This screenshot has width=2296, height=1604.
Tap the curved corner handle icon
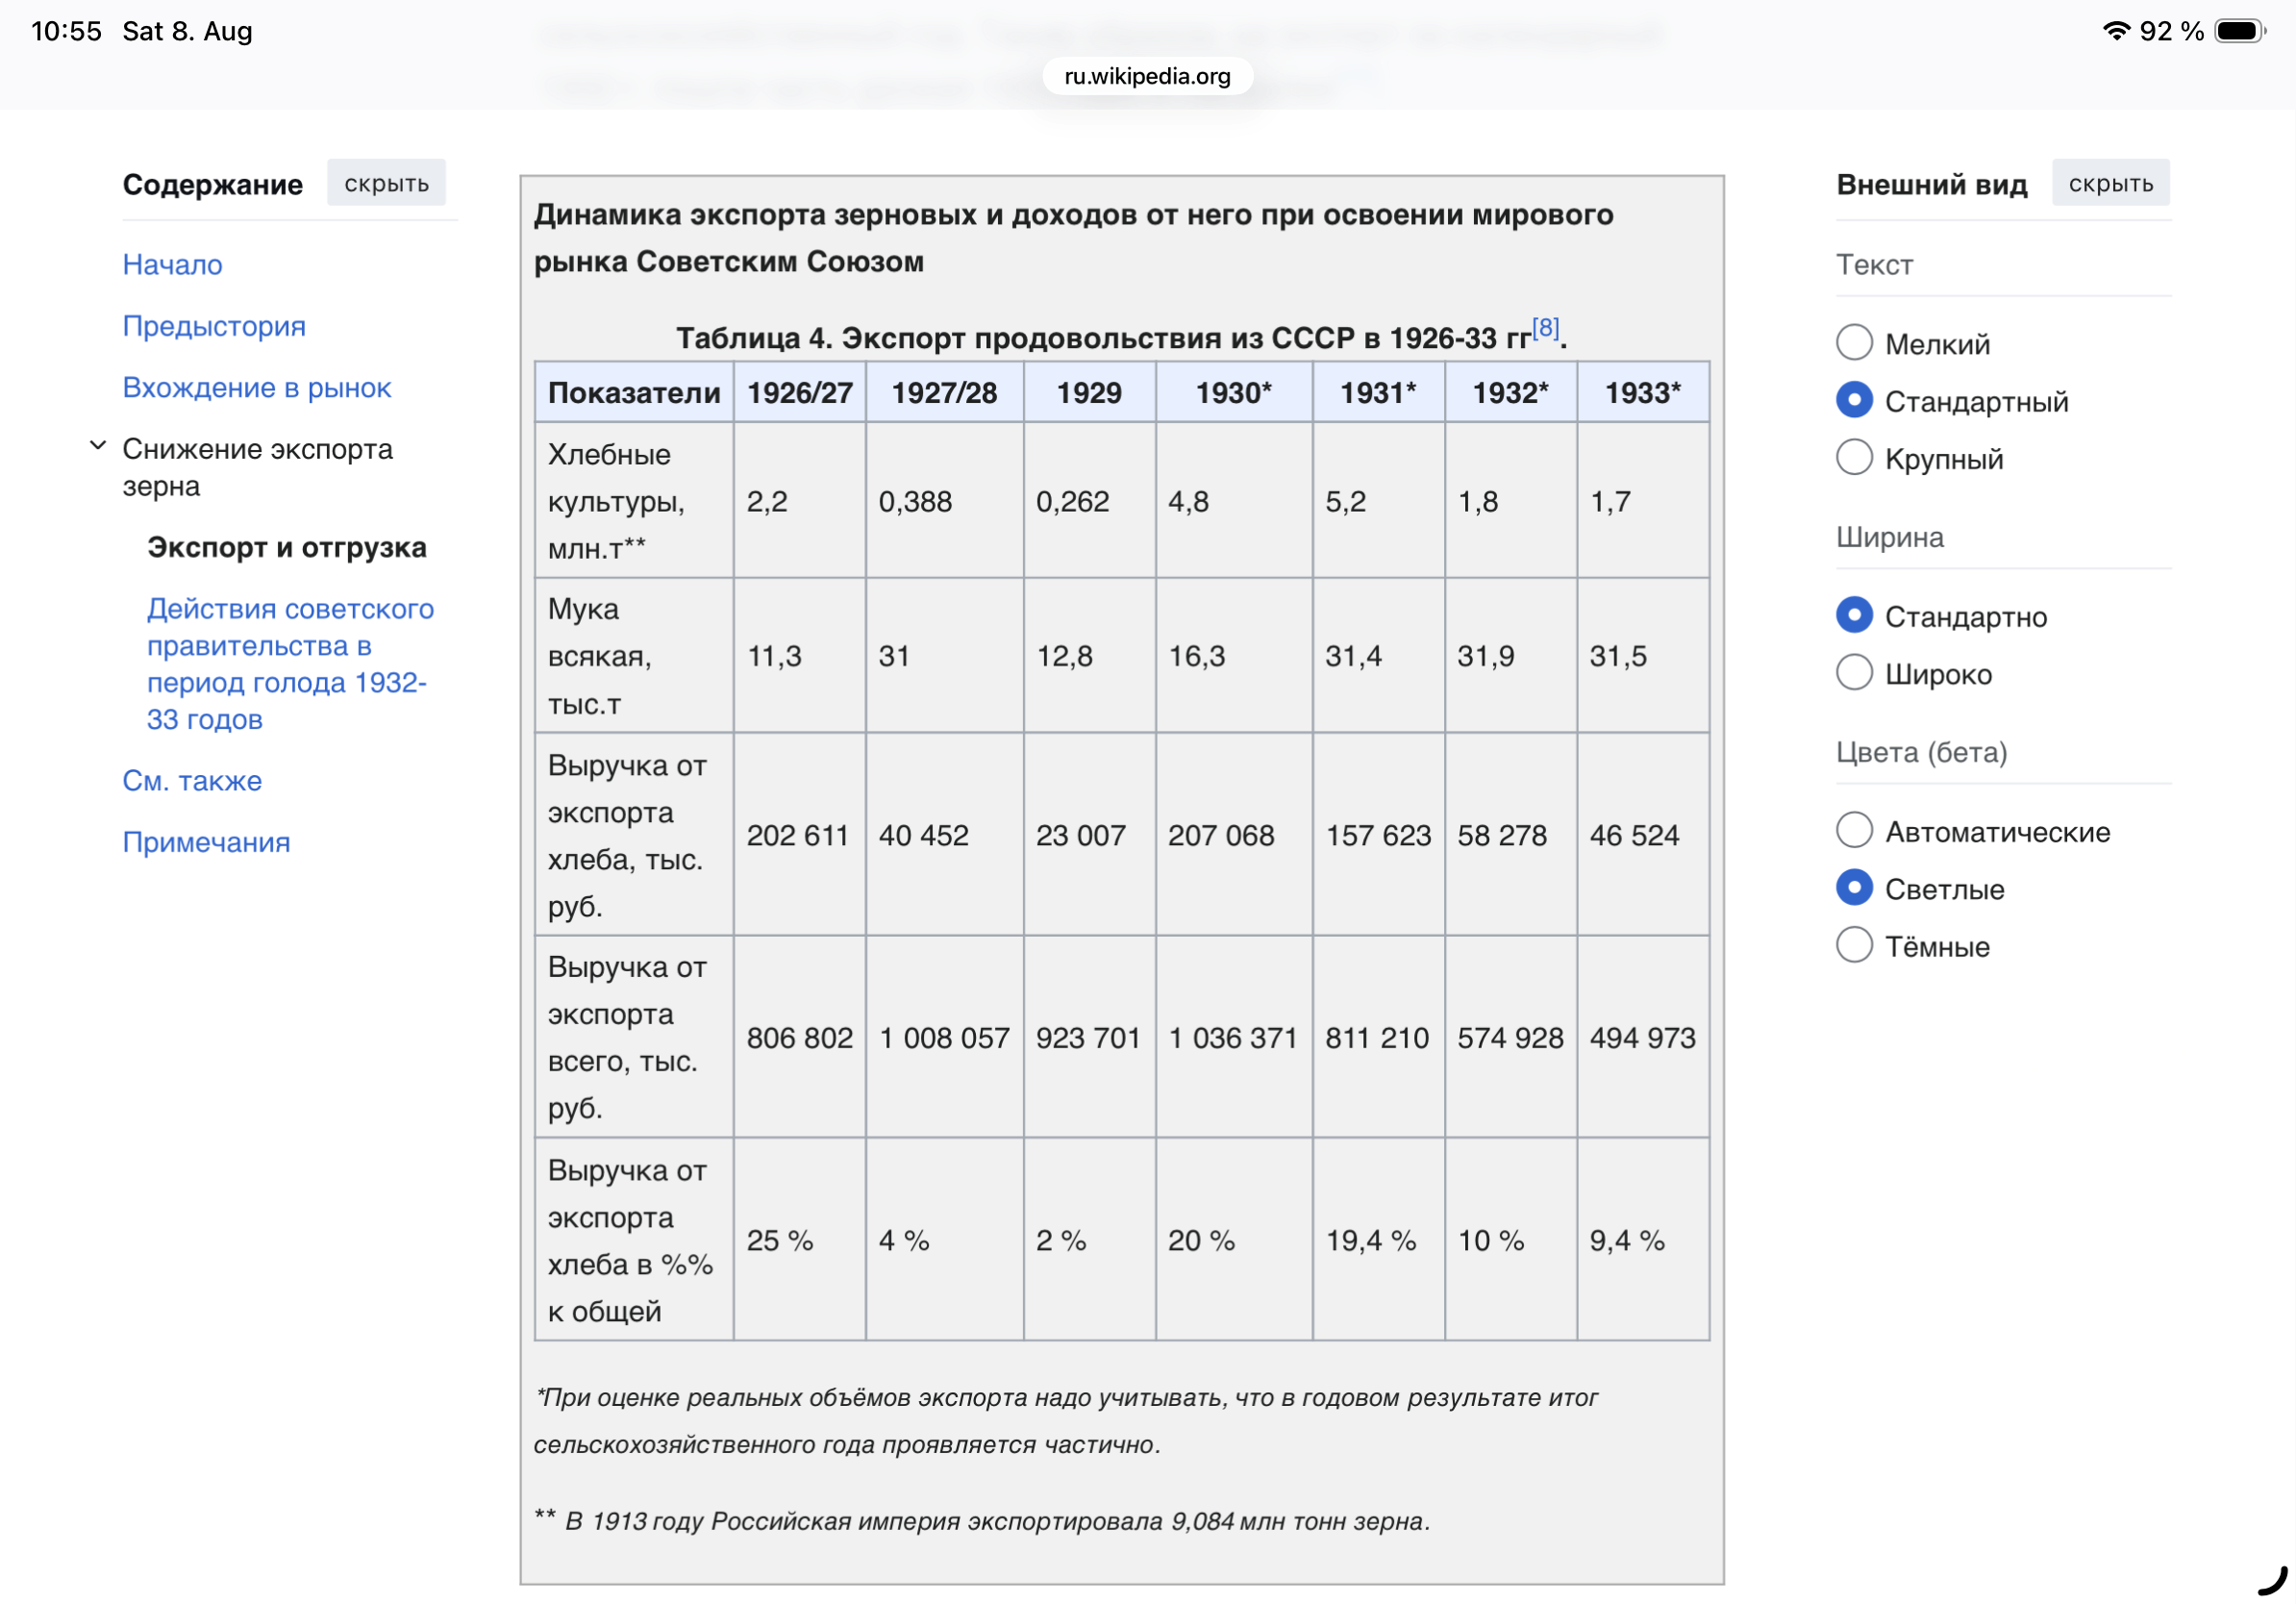pyautogui.click(x=2271, y=1581)
